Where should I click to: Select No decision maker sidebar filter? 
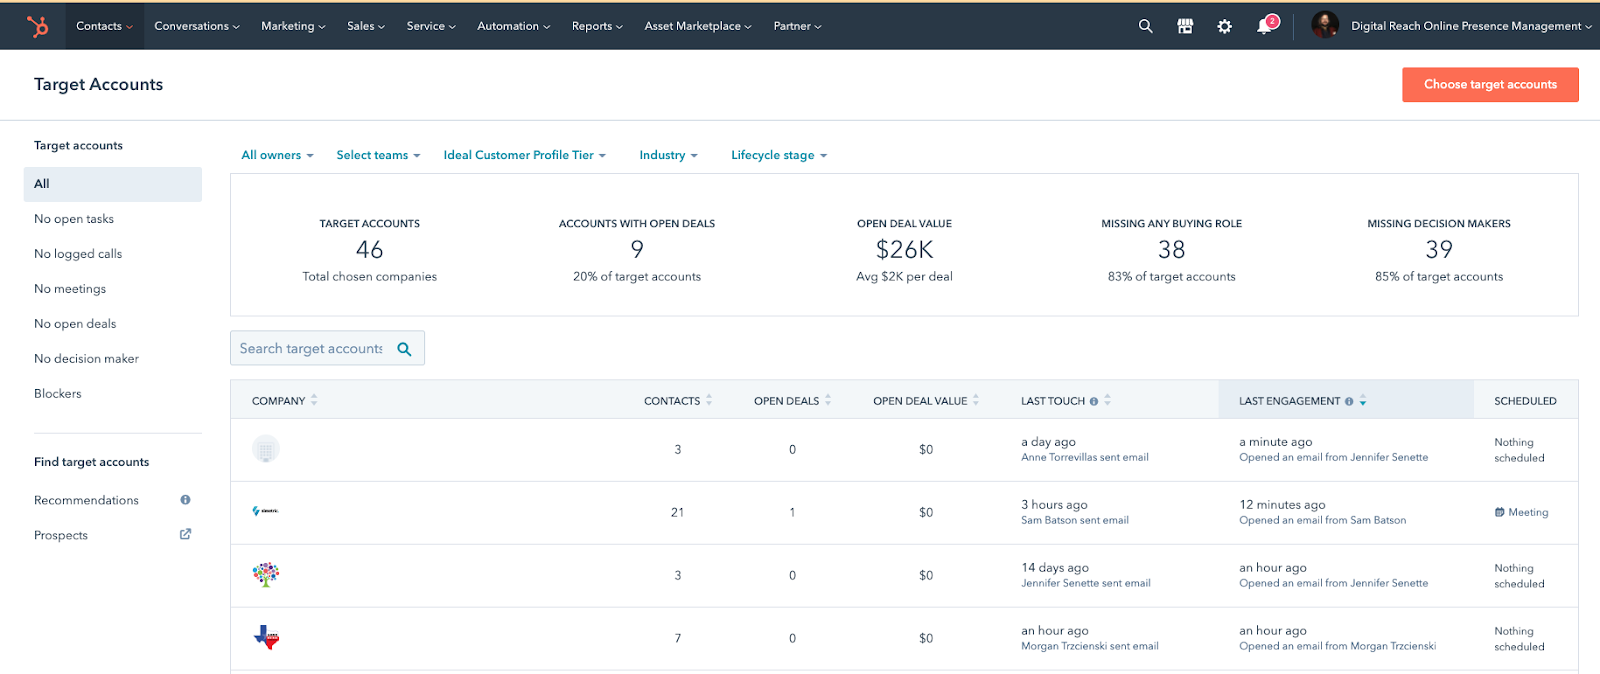coord(86,359)
